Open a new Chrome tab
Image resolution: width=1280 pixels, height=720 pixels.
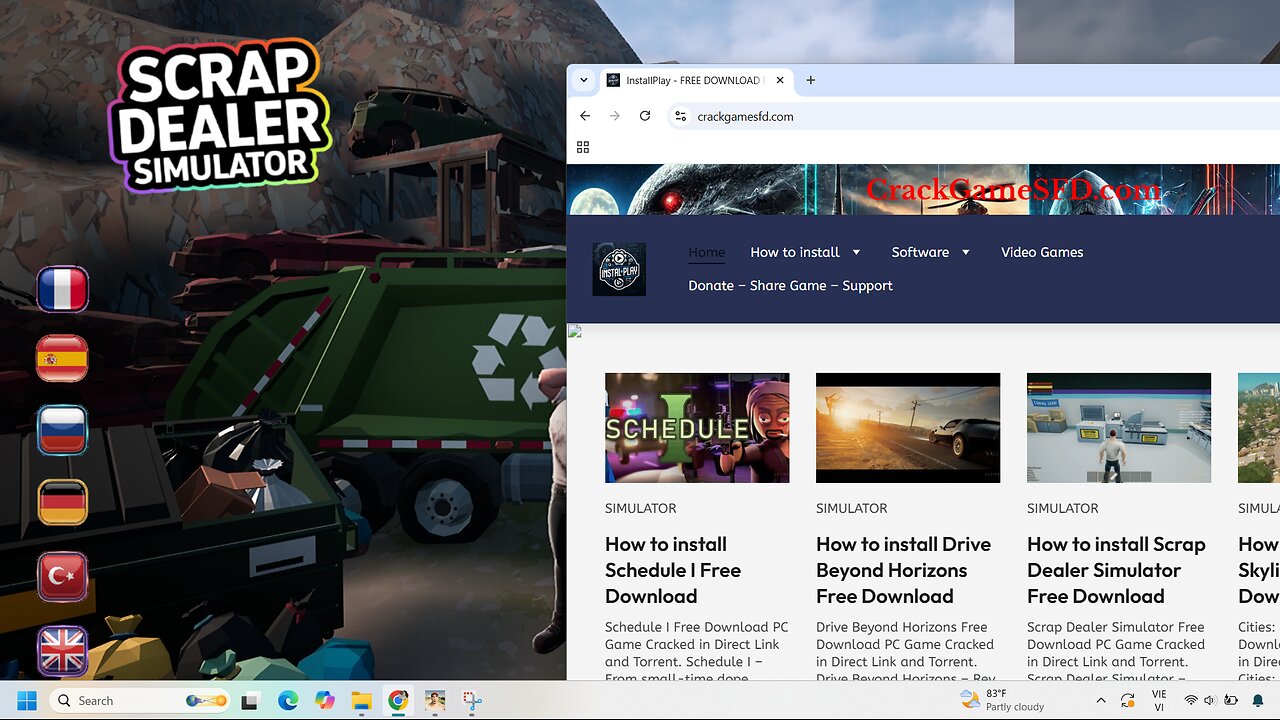[811, 81]
